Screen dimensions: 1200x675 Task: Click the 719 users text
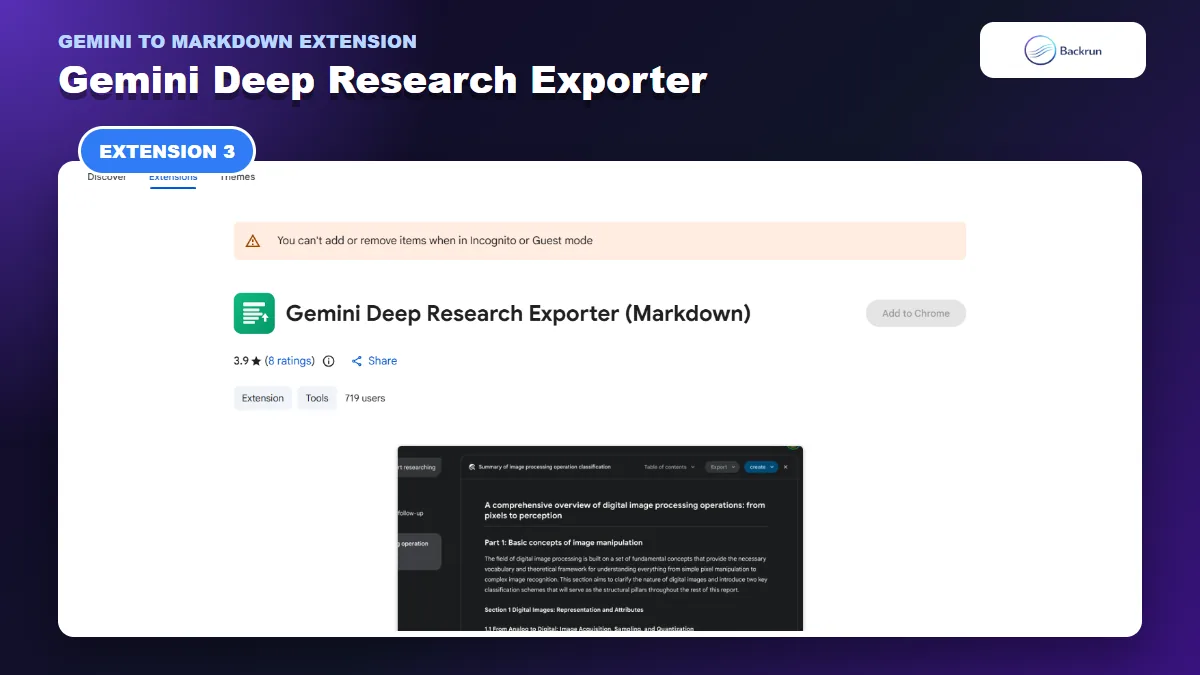[x=365, y=398]
